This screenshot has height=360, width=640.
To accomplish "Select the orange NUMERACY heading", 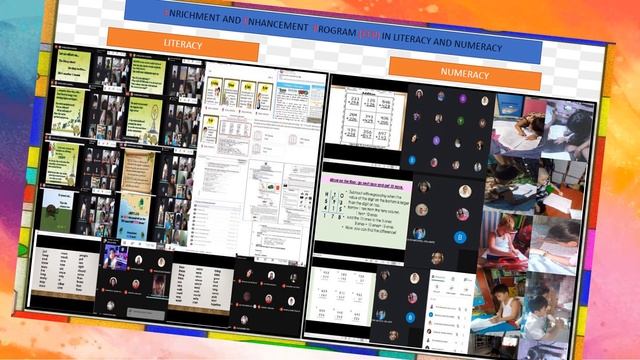I will tap(465, 73).
